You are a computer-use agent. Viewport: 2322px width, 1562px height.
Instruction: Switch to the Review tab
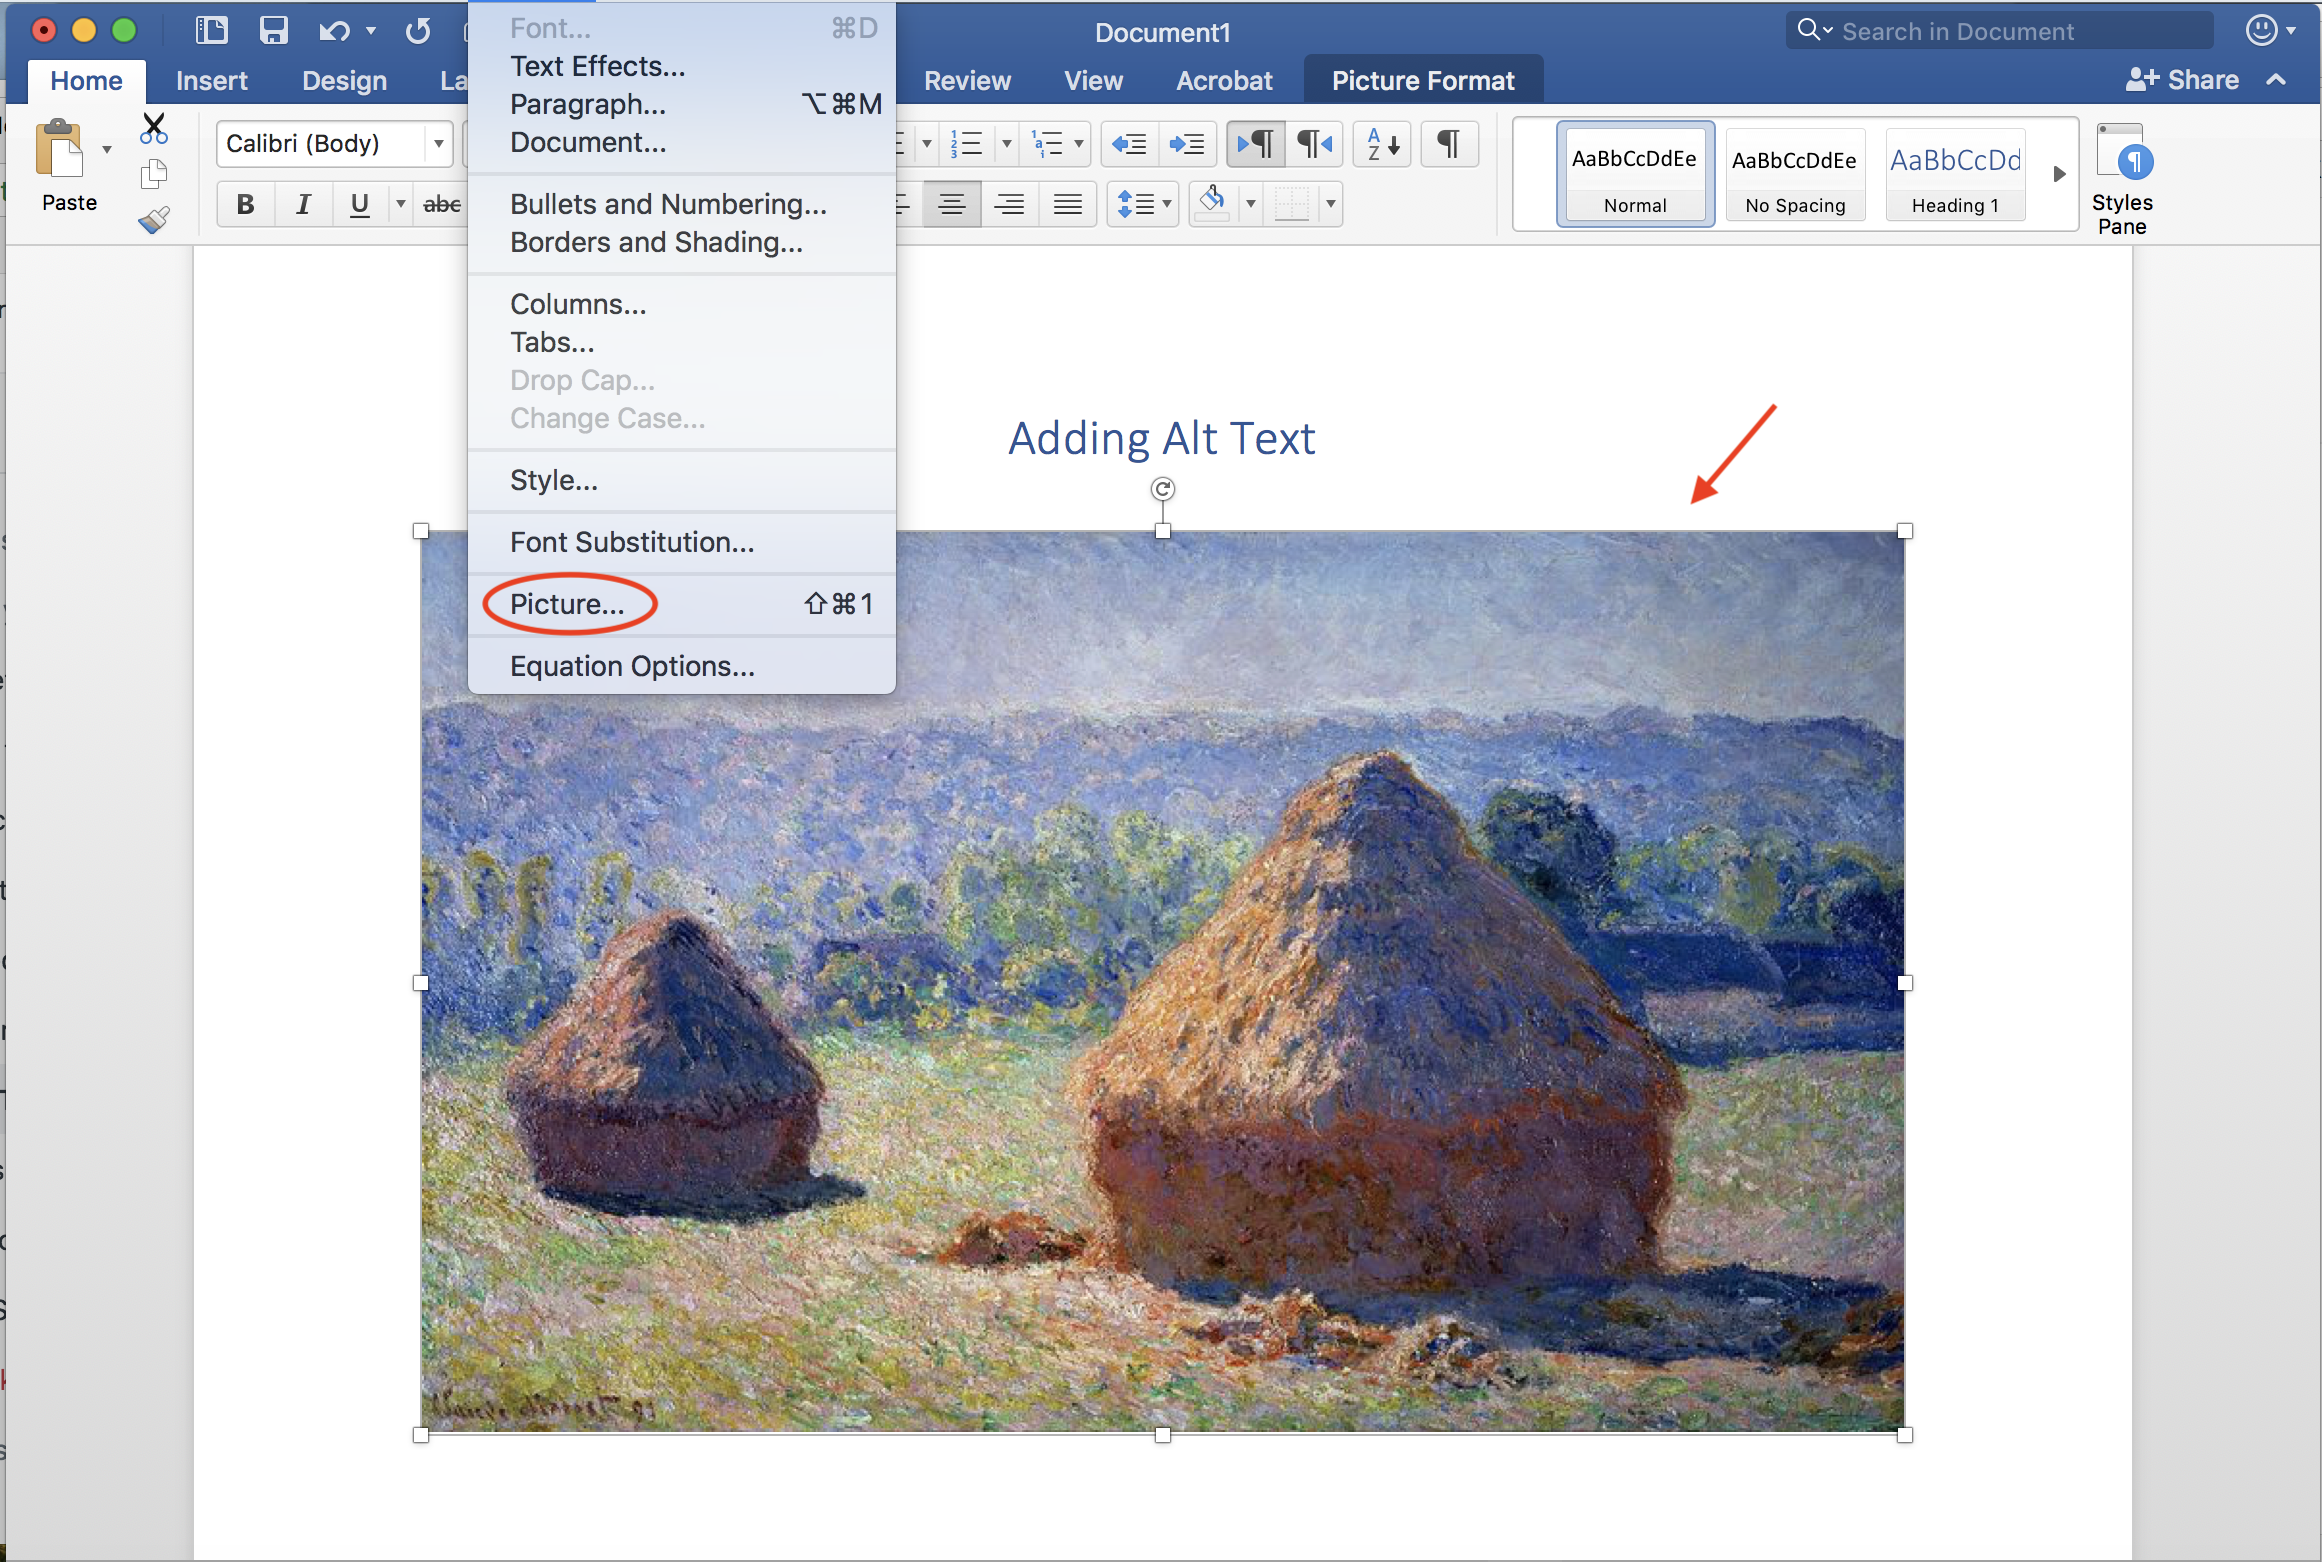(x=967, y=80)
